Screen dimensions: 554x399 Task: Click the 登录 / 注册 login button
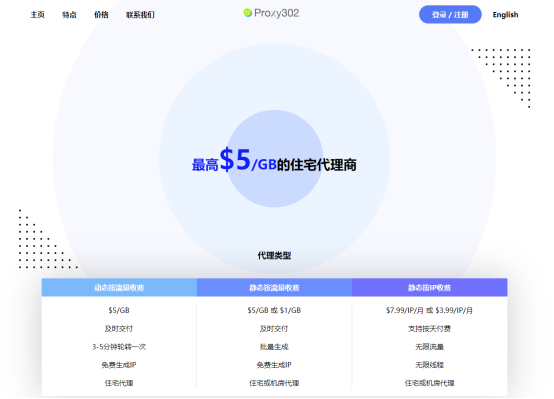[450, 14]
